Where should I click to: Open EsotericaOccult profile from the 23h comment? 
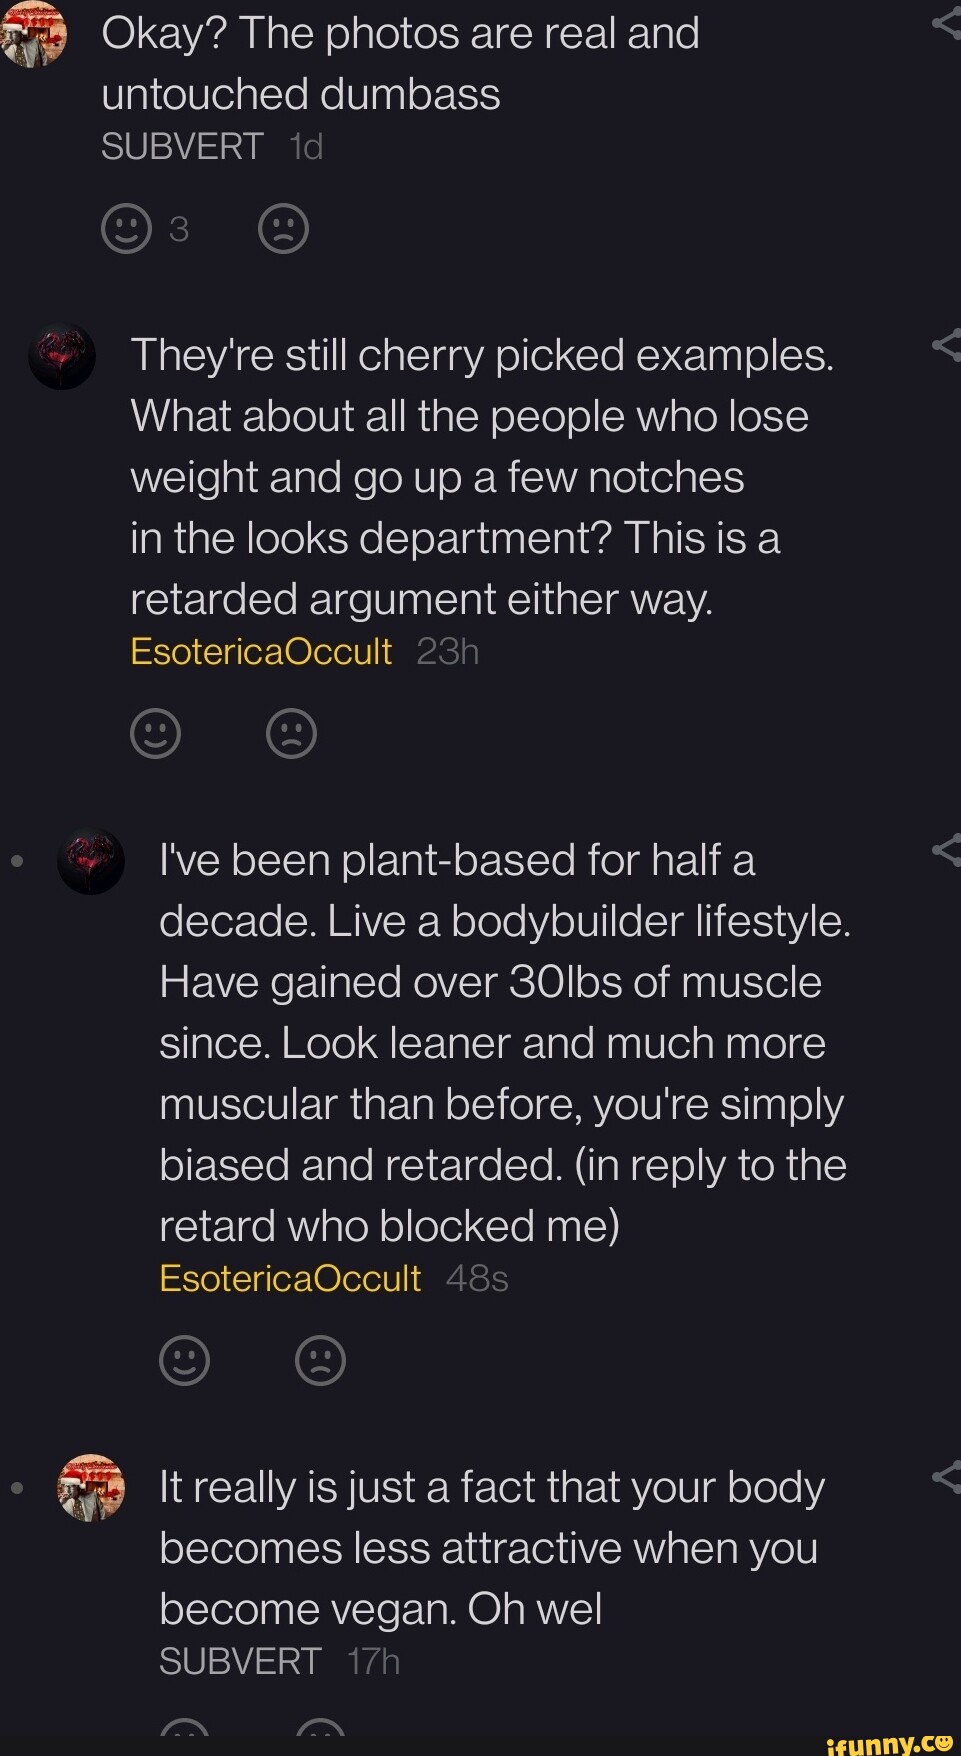[261, 652]
